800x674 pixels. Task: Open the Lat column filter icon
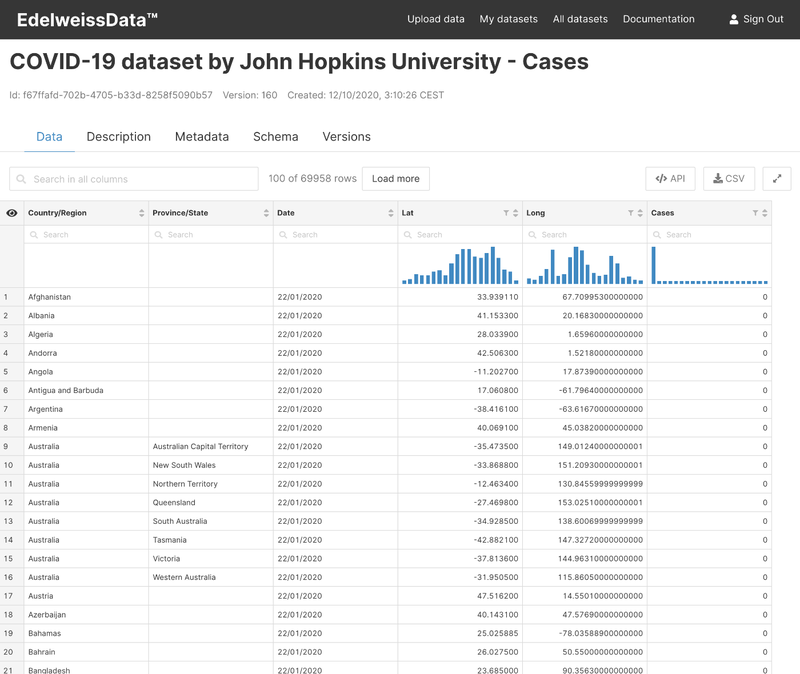tap(506, 213)
